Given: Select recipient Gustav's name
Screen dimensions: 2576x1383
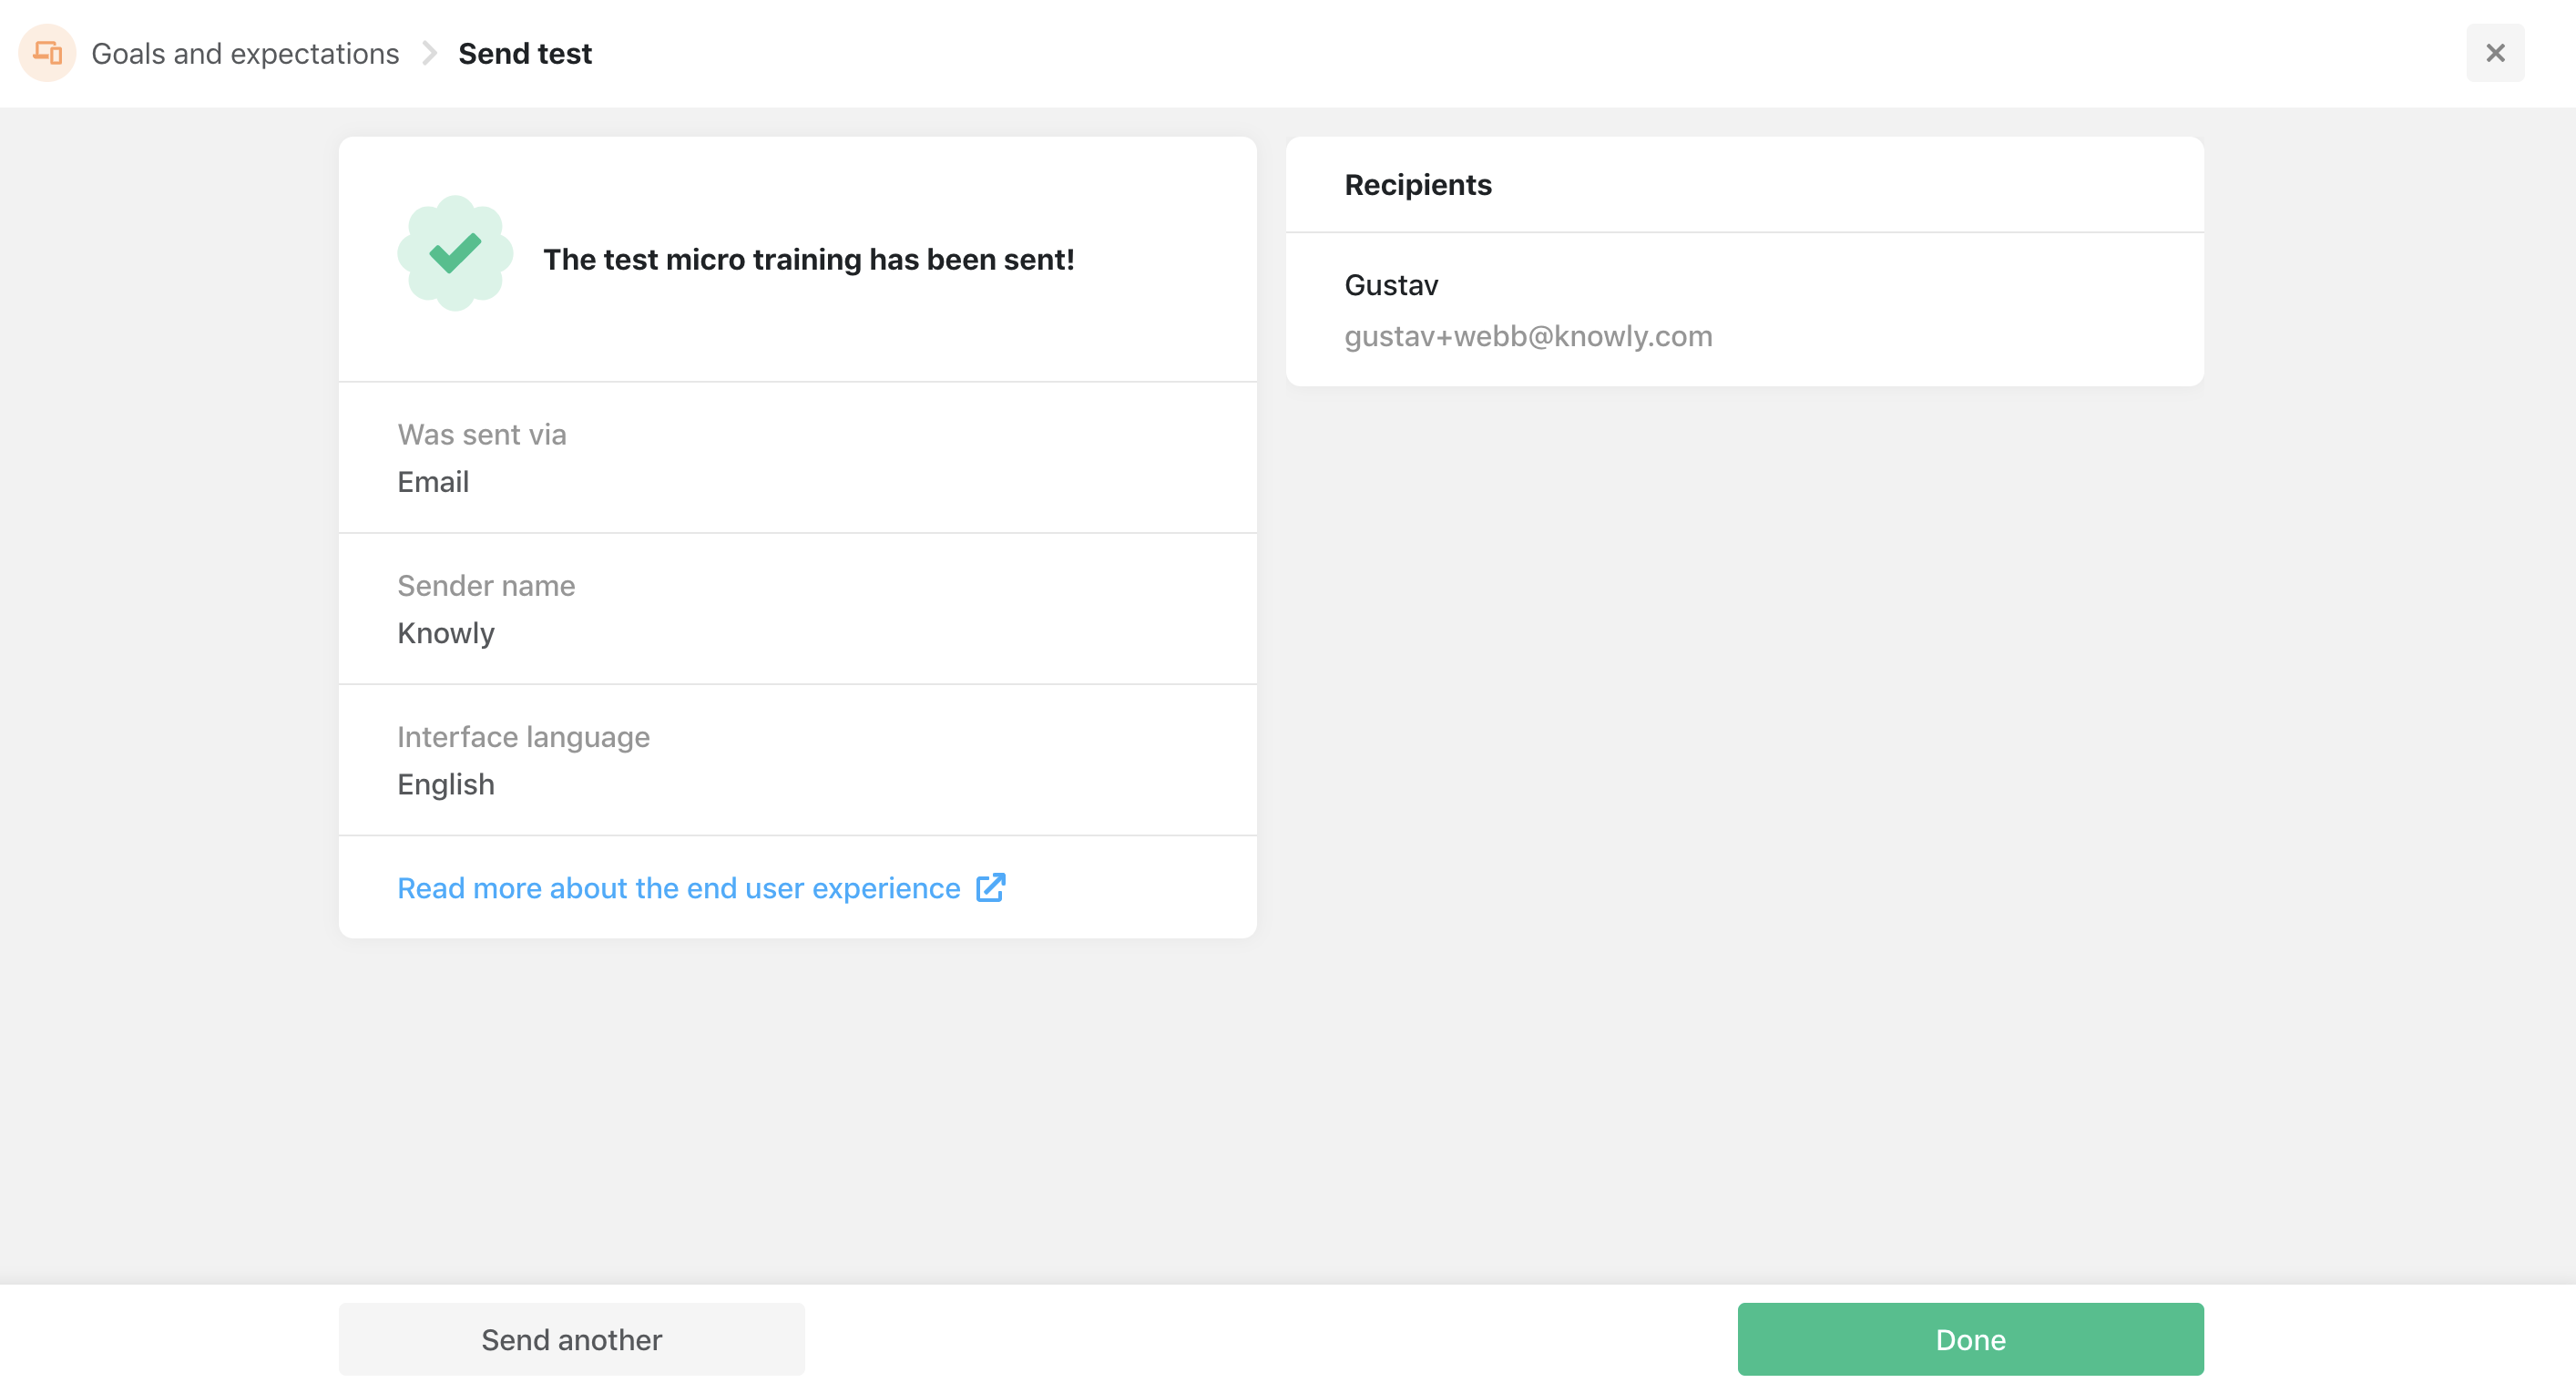Looking at the screenshot, I should coord(1391,286).
